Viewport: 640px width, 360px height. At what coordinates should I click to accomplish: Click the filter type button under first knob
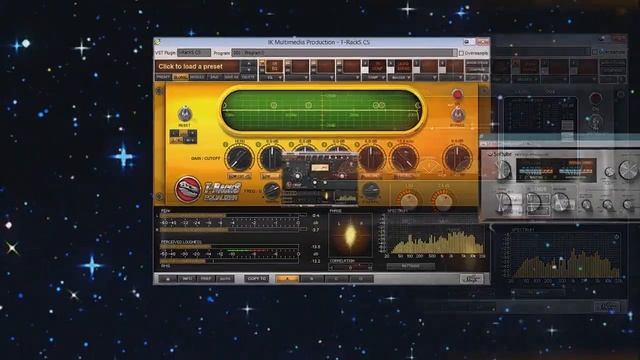[239, 176]
